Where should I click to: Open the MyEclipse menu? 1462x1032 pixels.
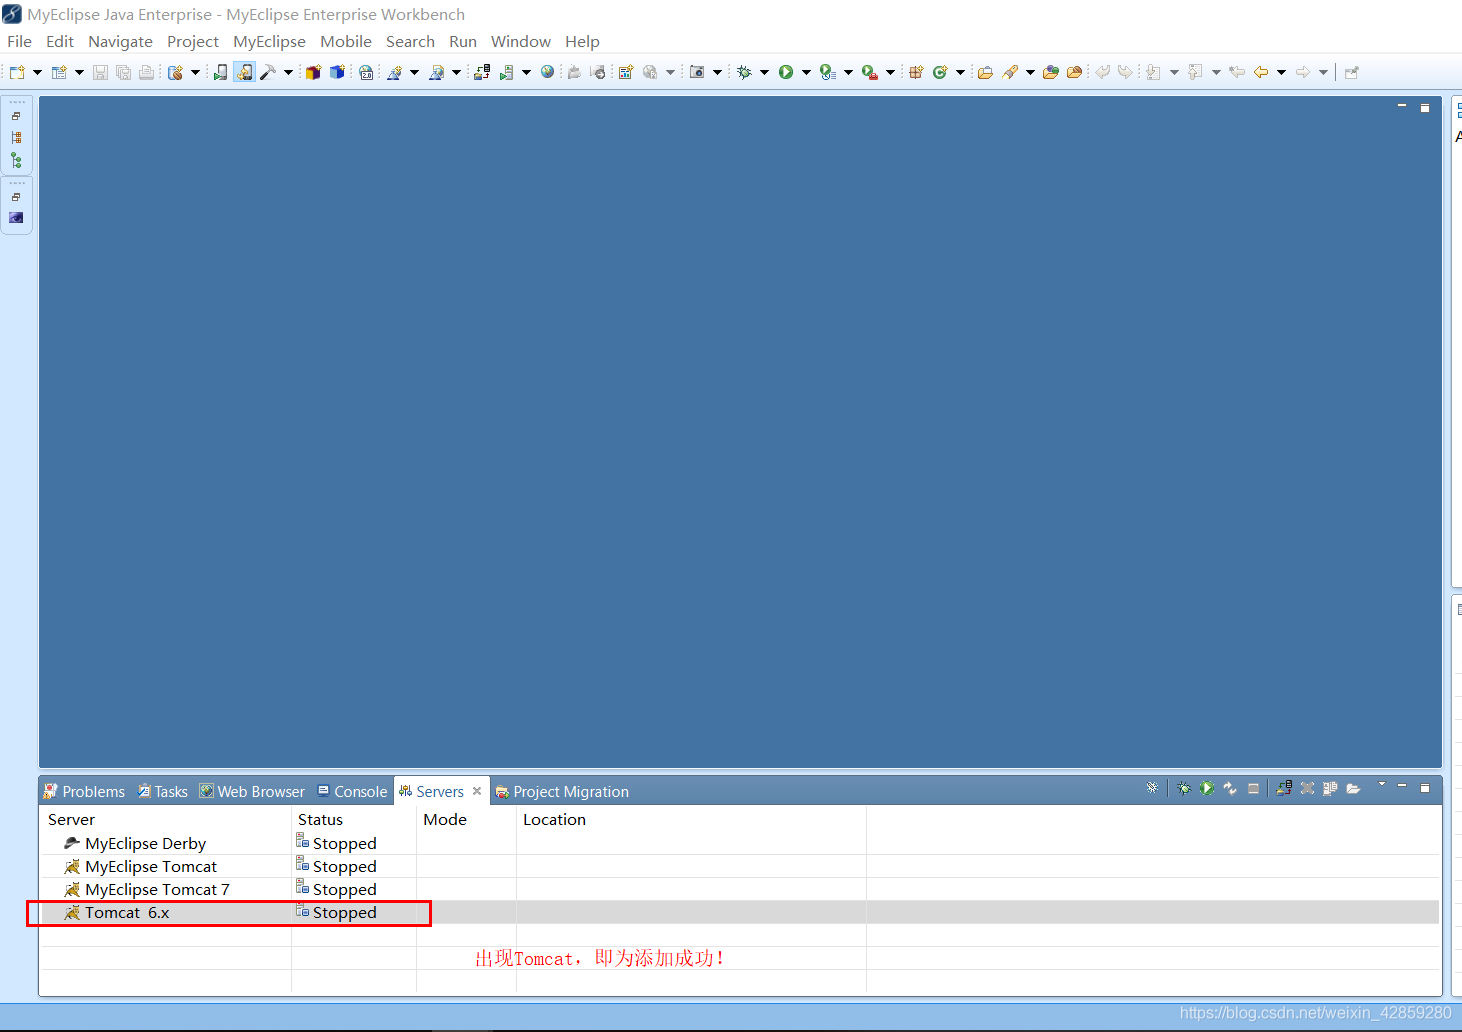click(269, 41)
